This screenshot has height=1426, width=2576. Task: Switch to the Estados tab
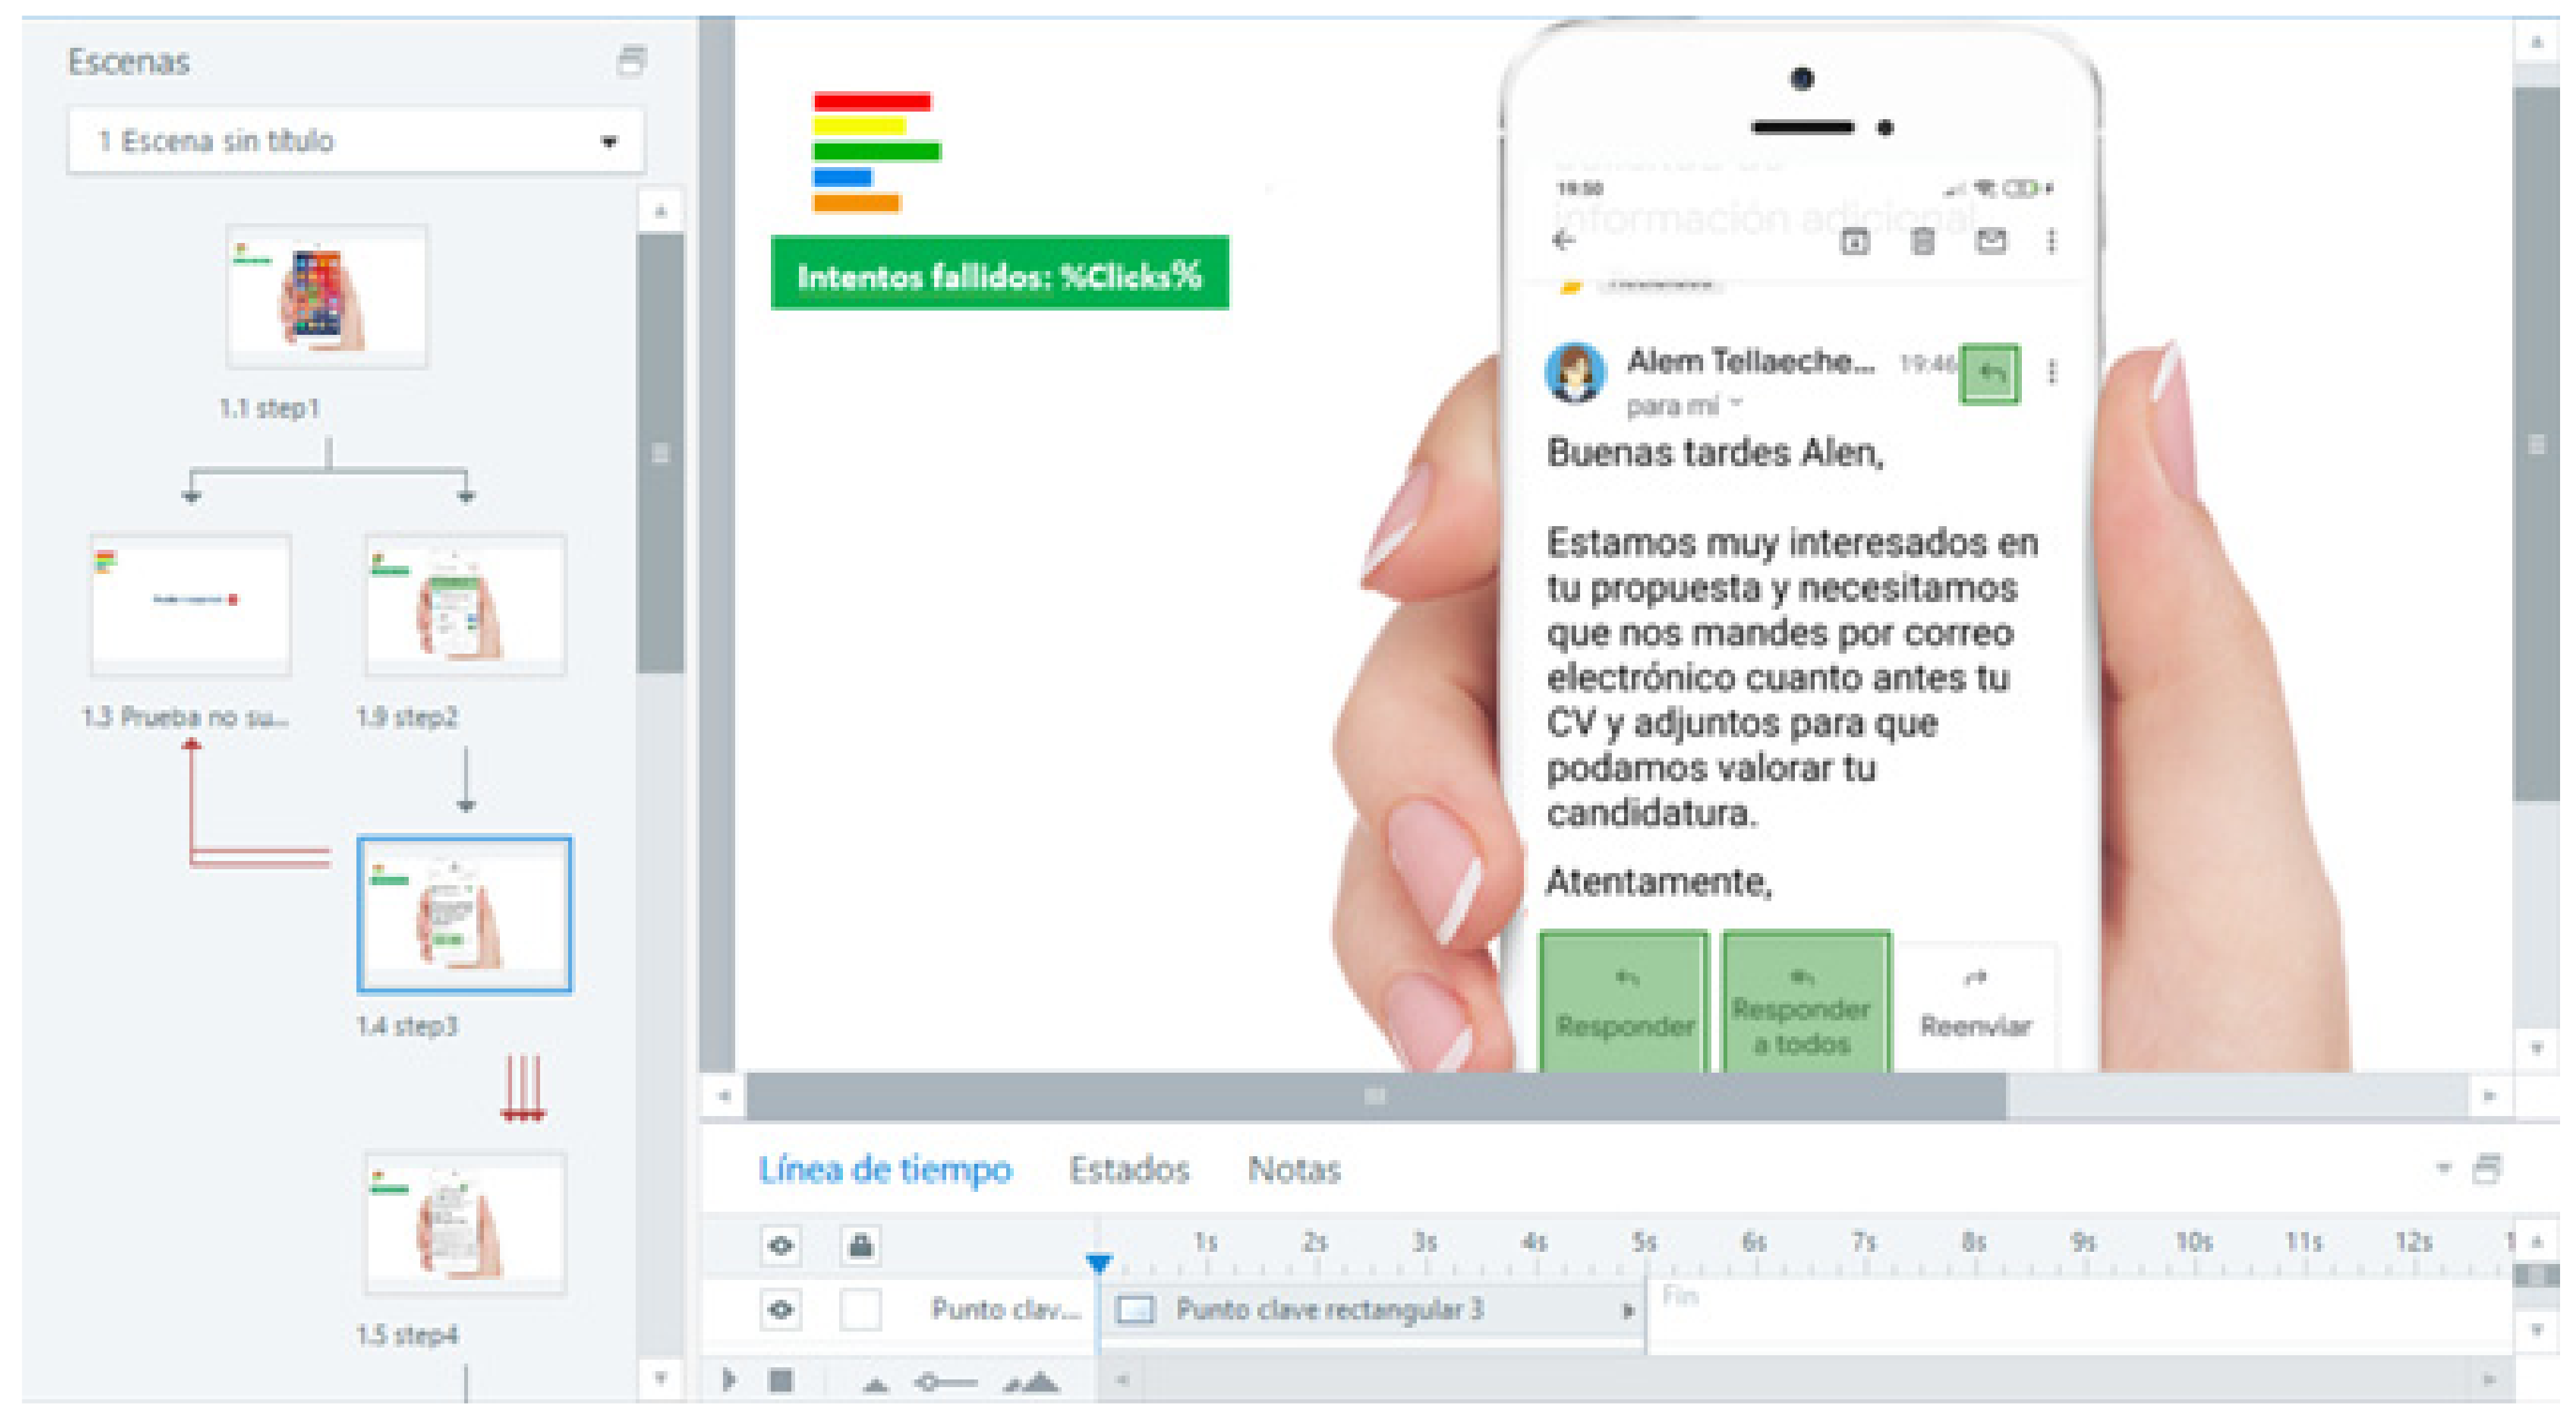[1129, 1170]
